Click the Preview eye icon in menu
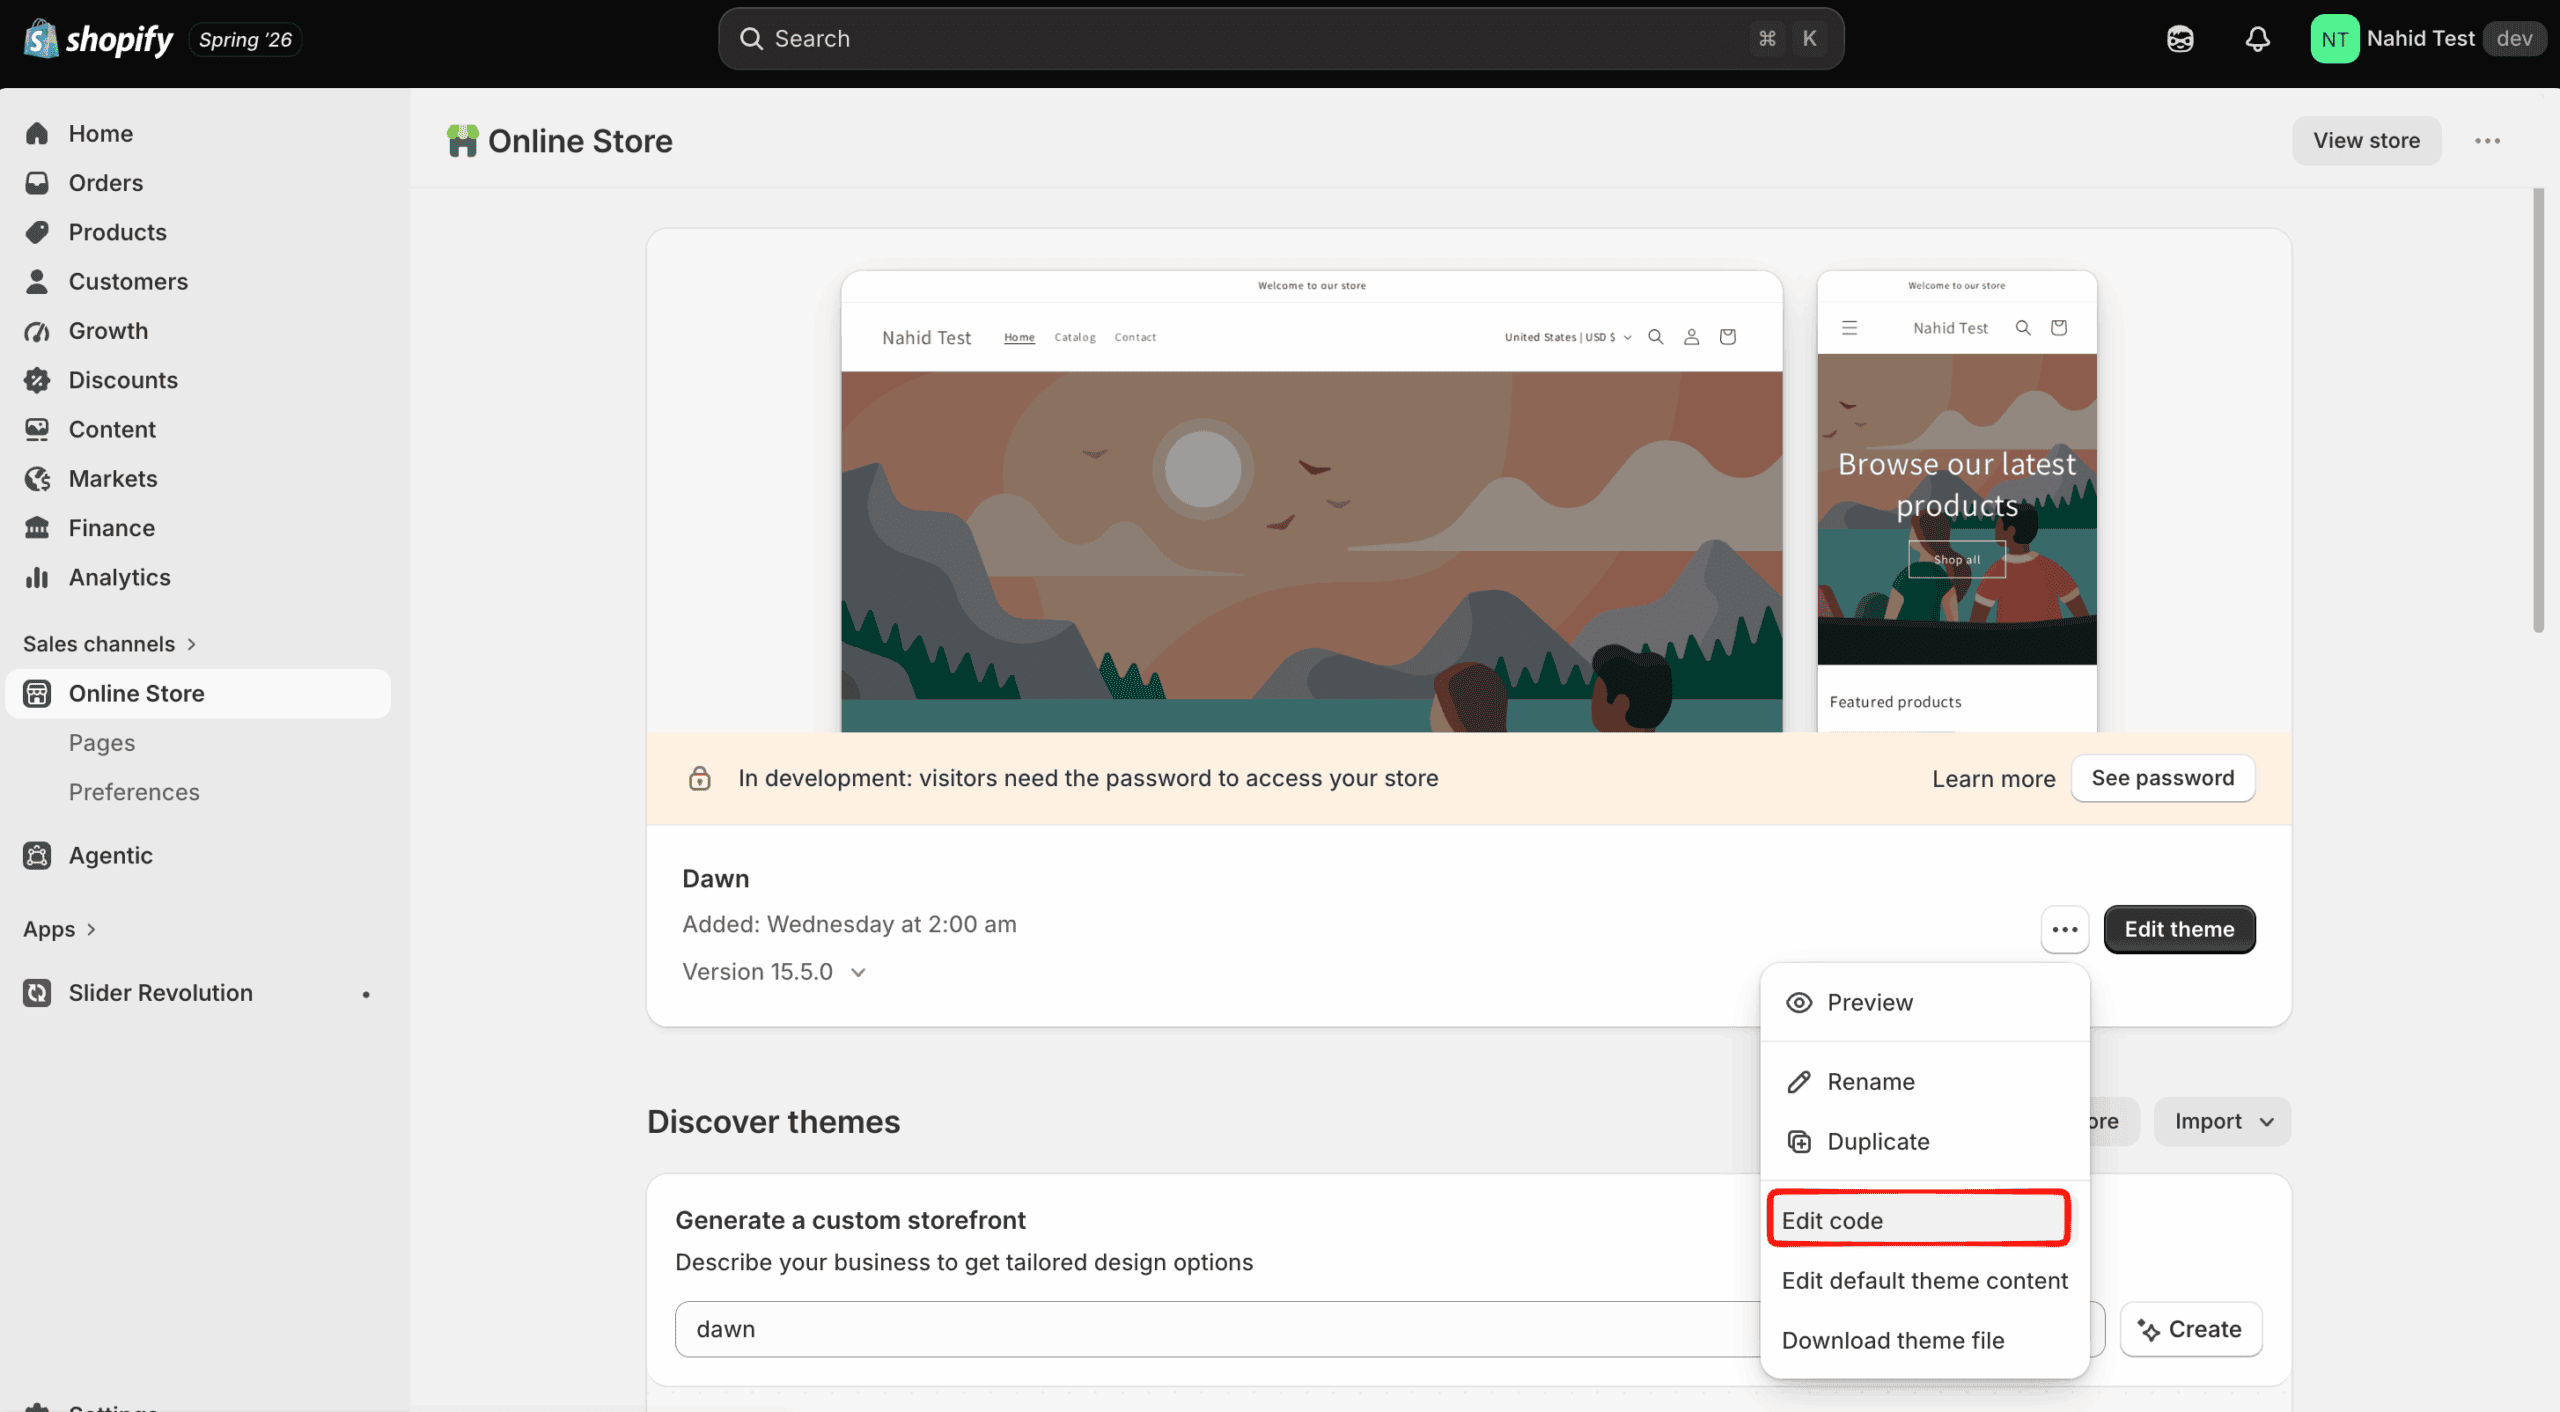The width and height of the screenshot is (2560, 1412). 1798,1003
